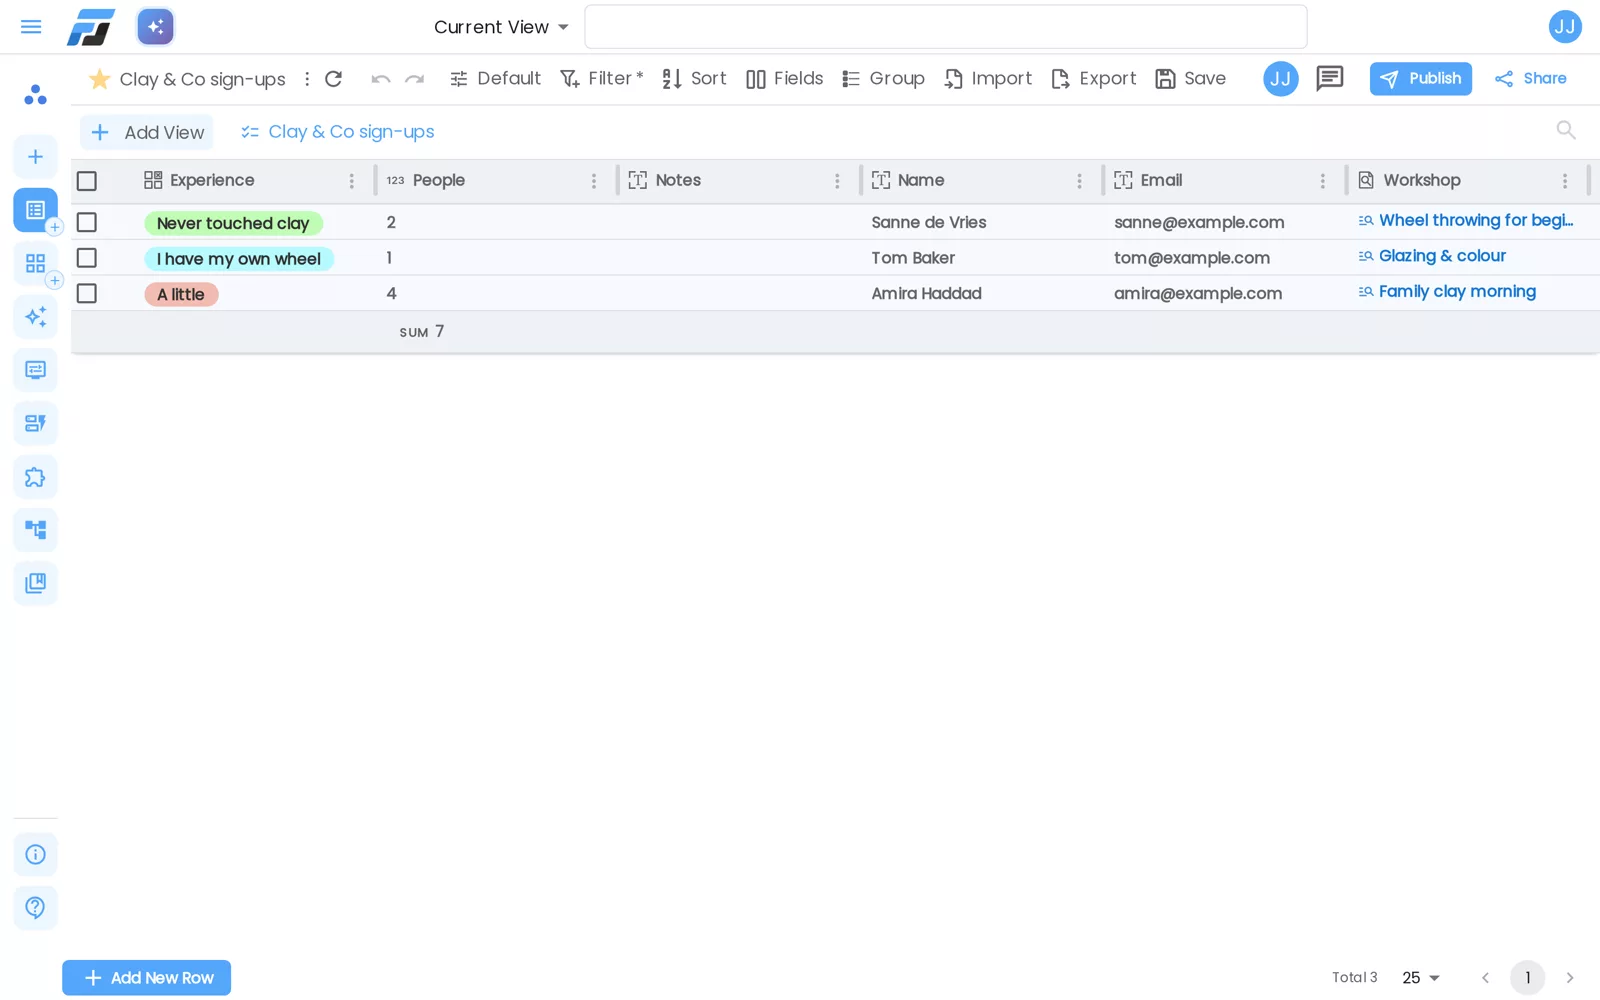This screenshot has width=1600, height=1000.
Task: Open the Sort toolbar option
Action: tap(694, 79)
